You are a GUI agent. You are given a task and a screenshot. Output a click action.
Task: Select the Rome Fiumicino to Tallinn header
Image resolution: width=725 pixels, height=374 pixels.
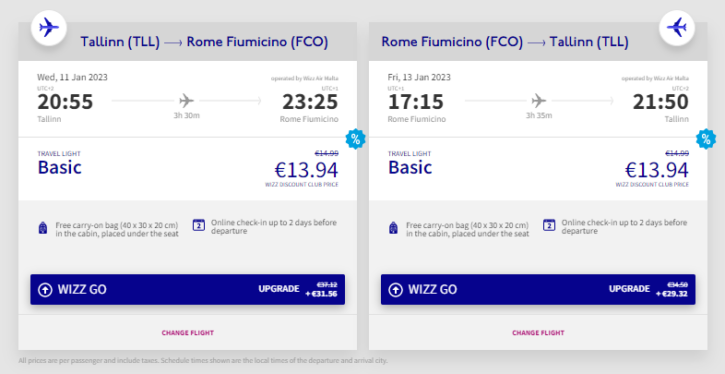pos(505,42)
